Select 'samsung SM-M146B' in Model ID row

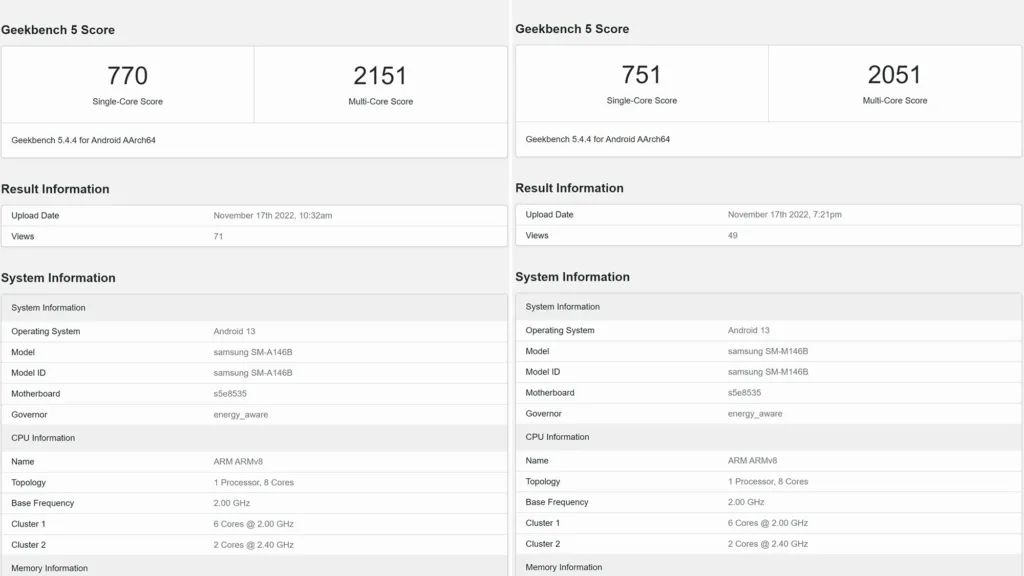coord(768,372)
